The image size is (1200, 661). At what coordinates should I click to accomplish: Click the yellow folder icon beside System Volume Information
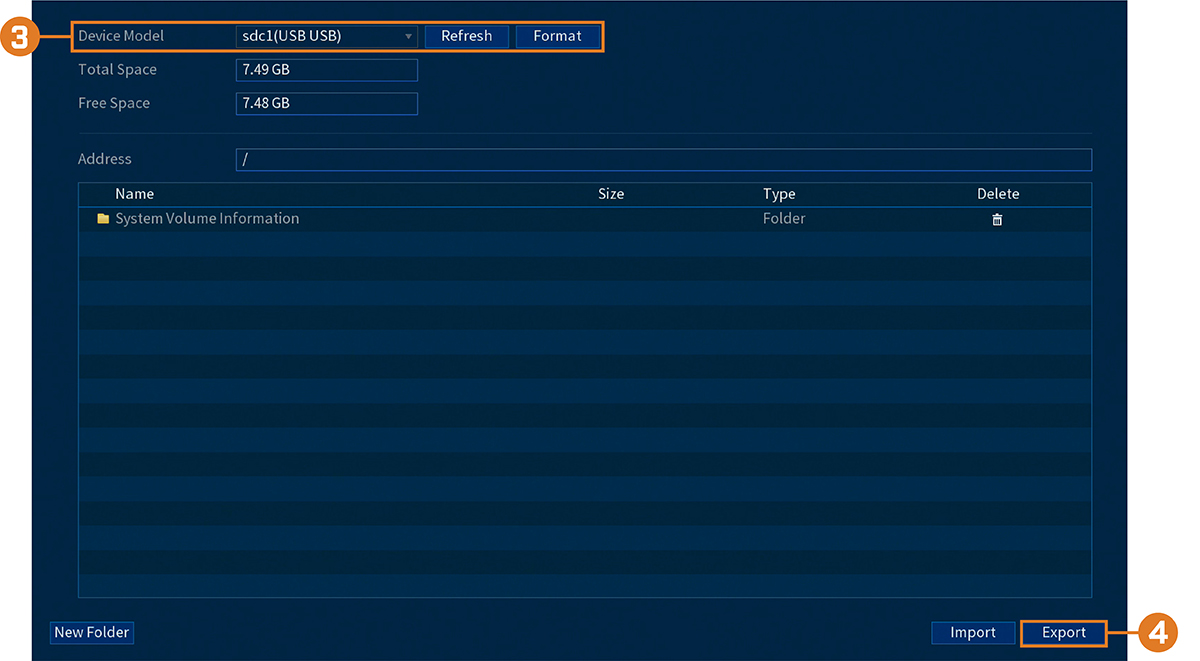103,219
